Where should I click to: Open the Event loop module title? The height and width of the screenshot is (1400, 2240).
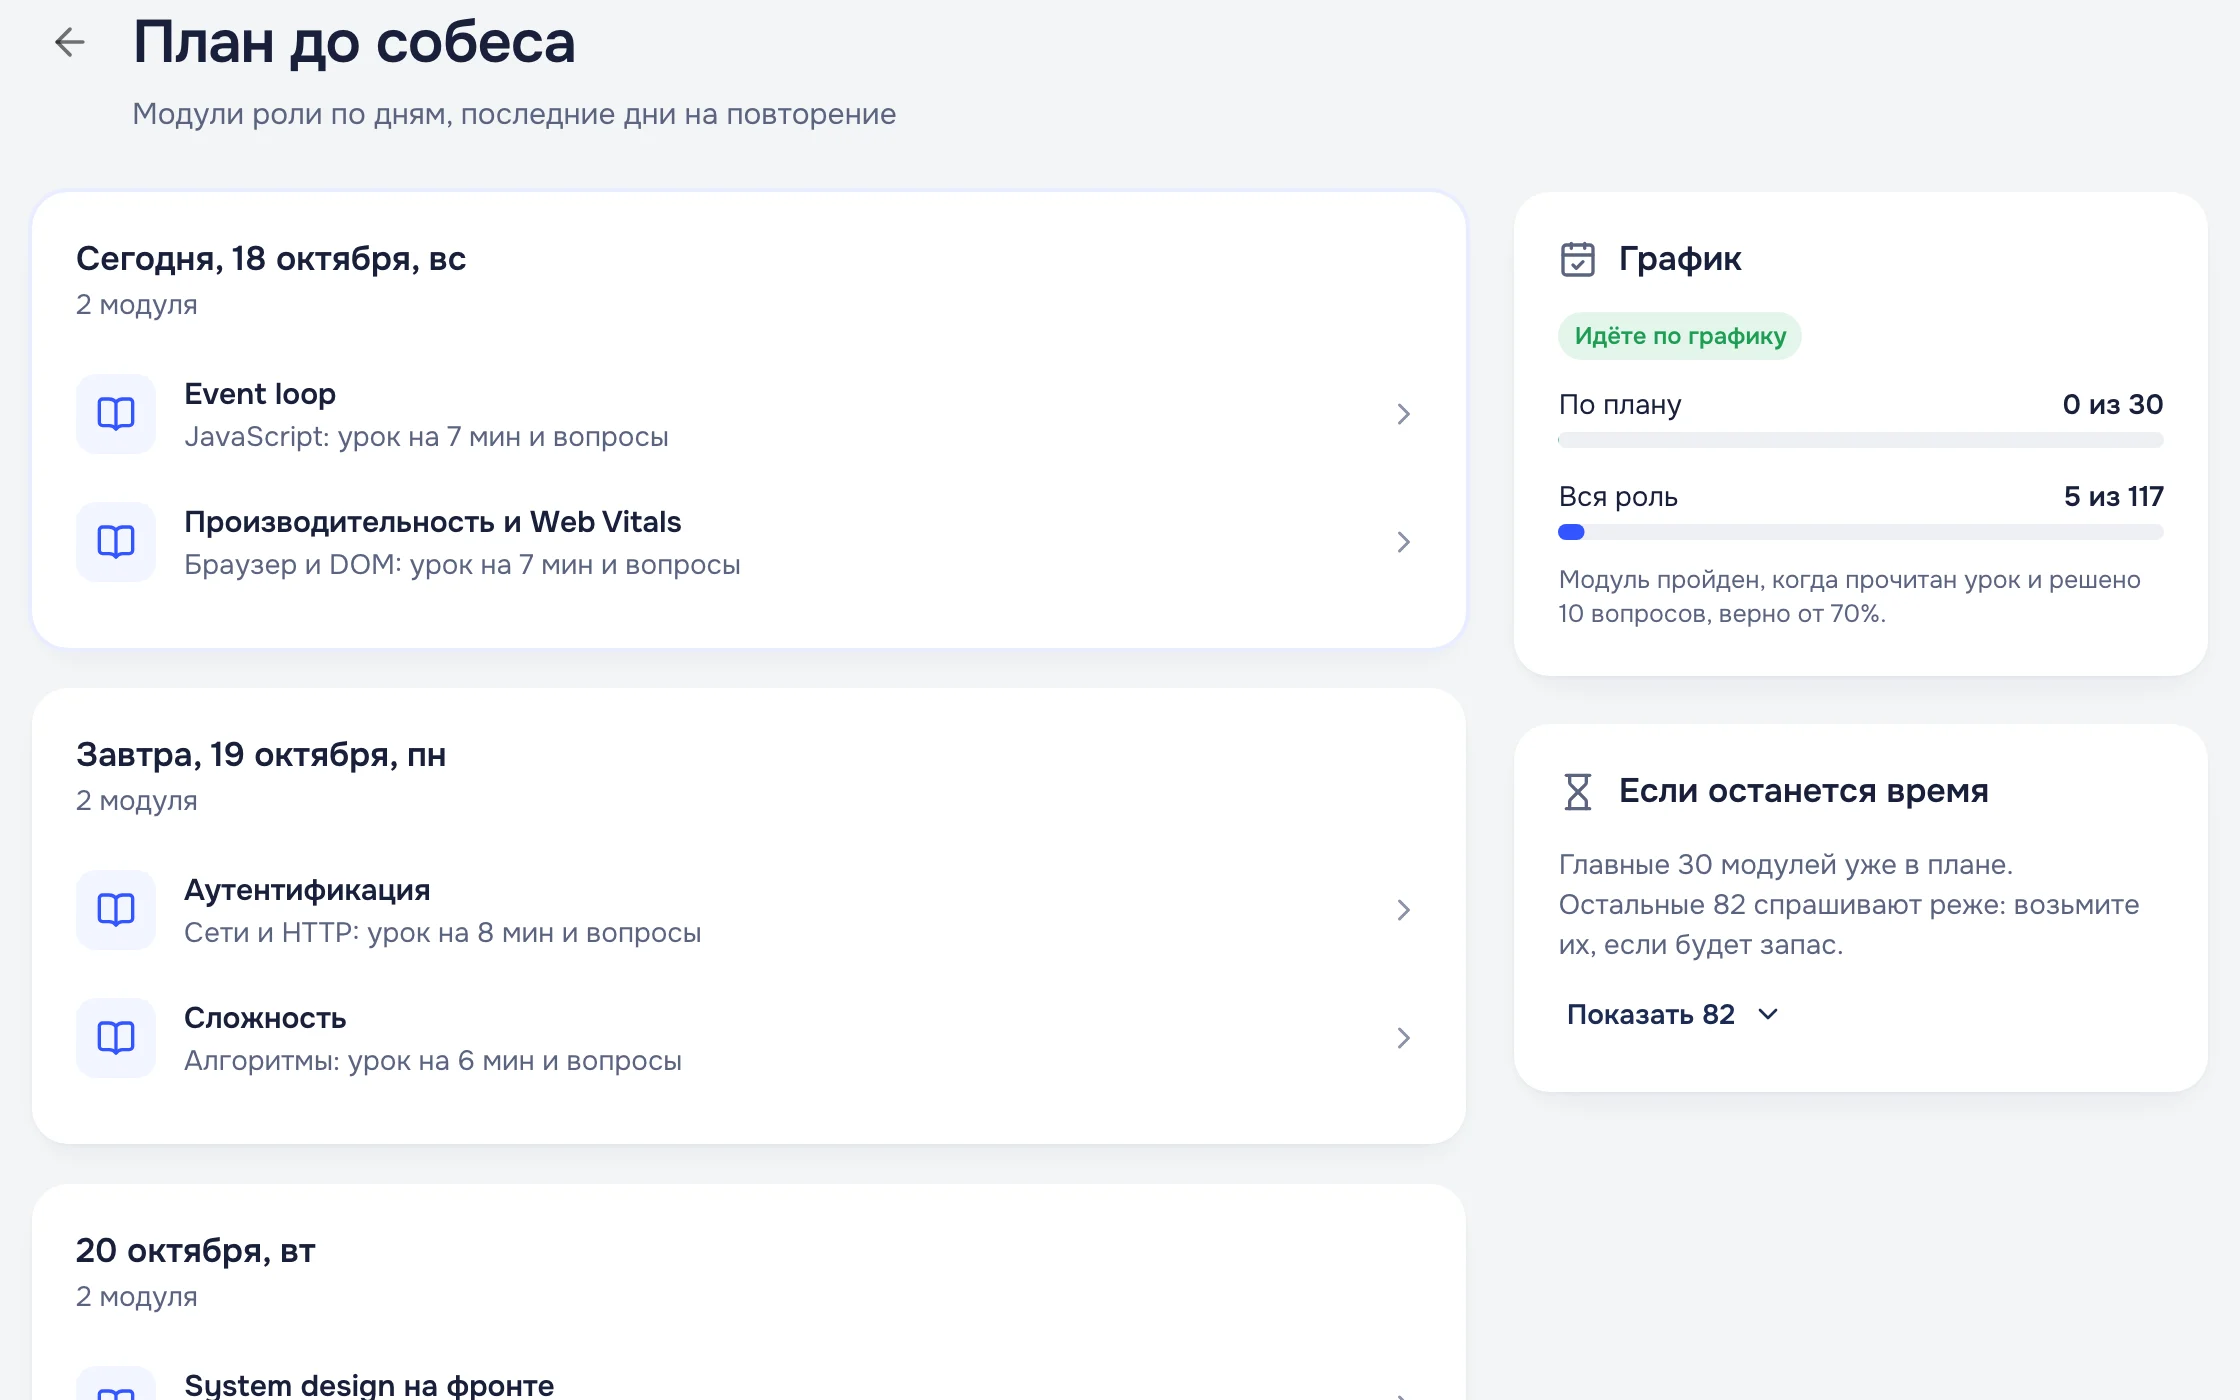click(260, 394)
